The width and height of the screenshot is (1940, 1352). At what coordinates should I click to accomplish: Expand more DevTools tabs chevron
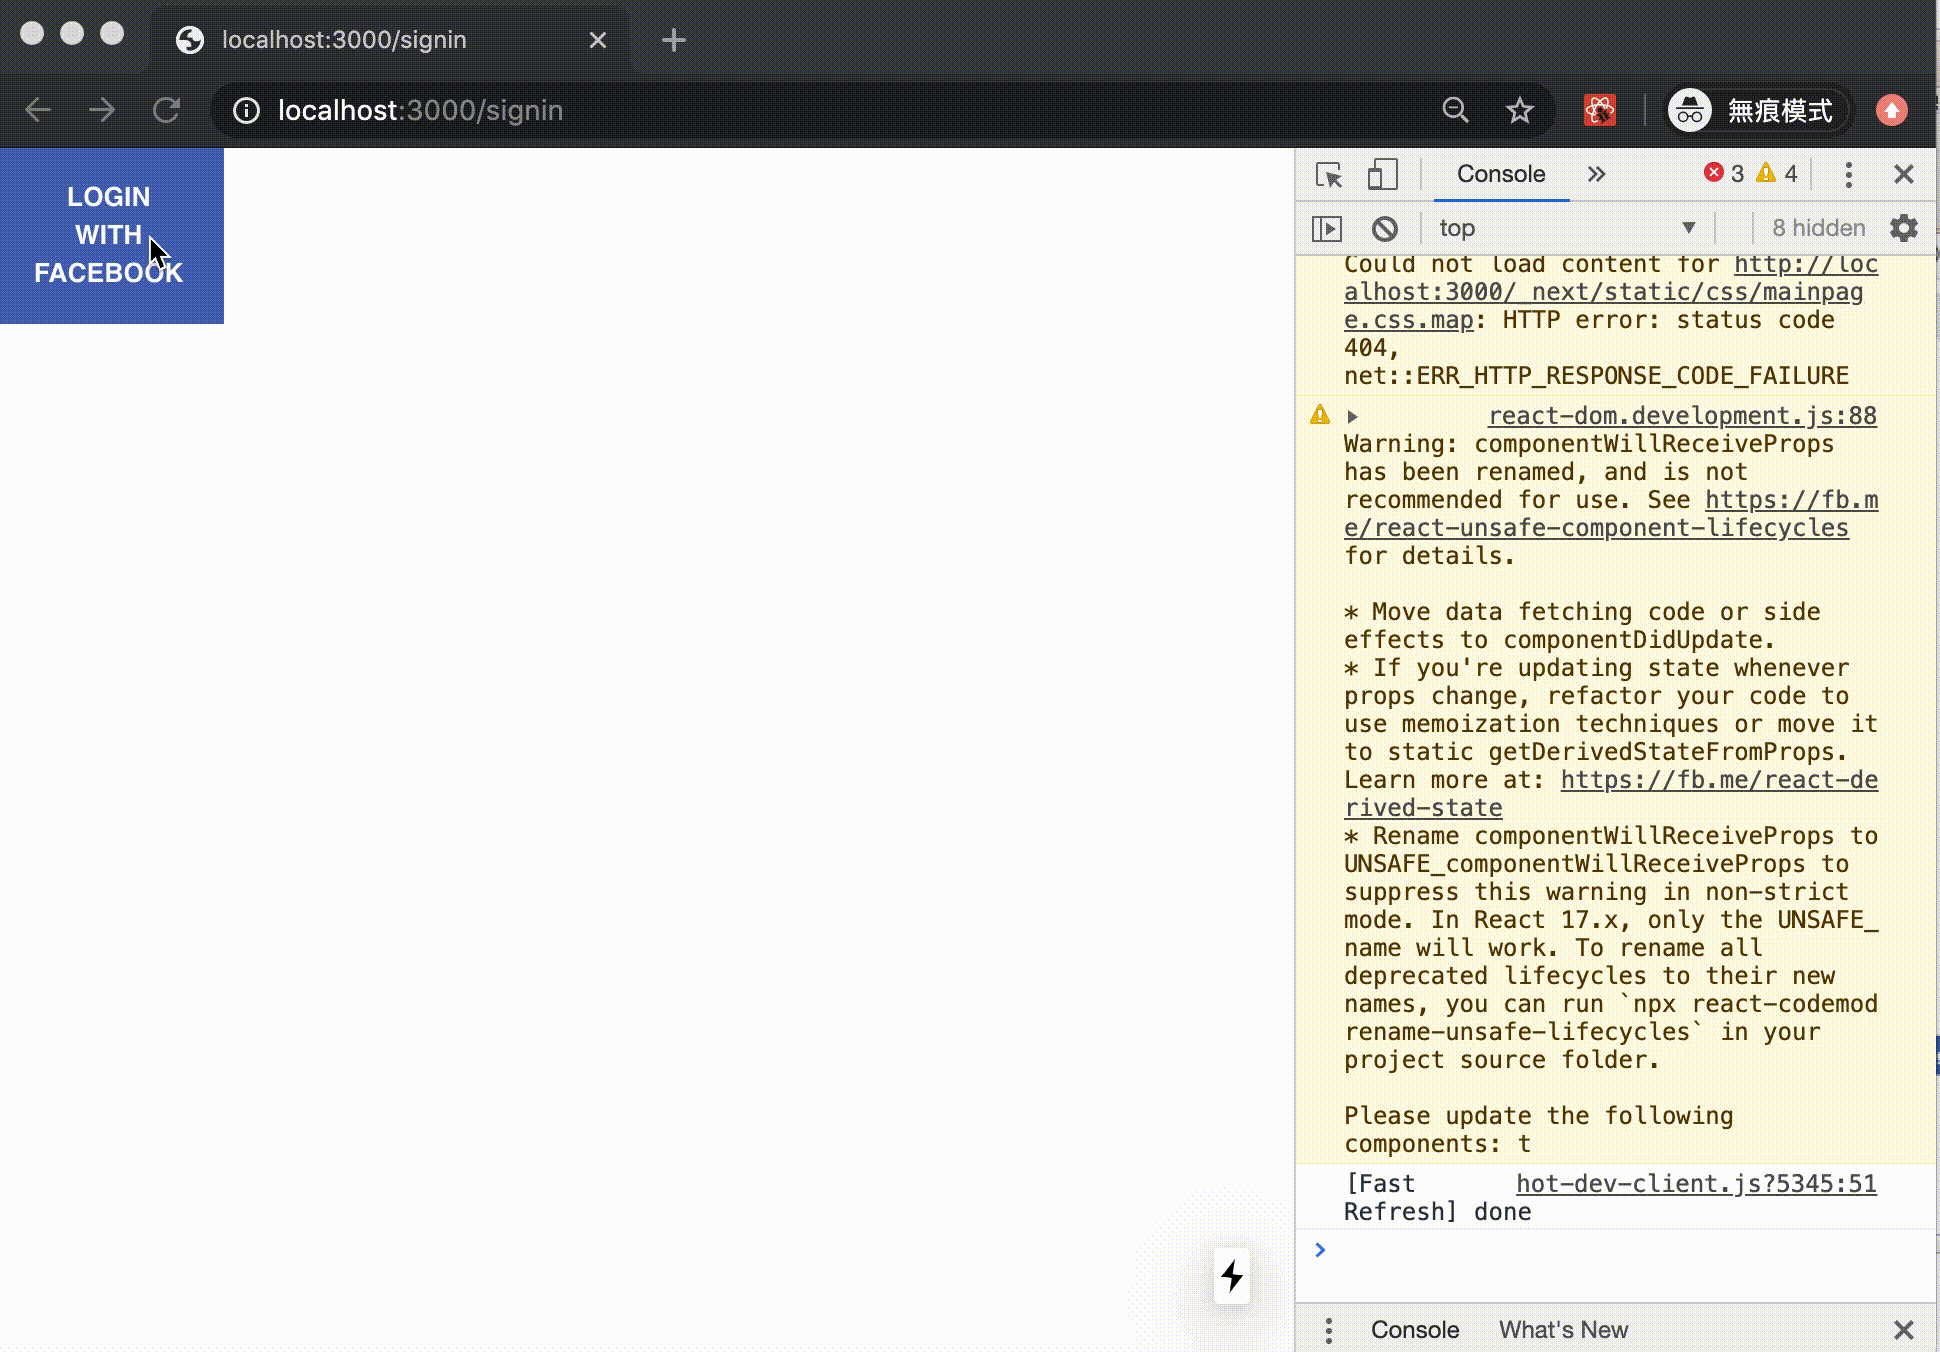(1596, 175)
